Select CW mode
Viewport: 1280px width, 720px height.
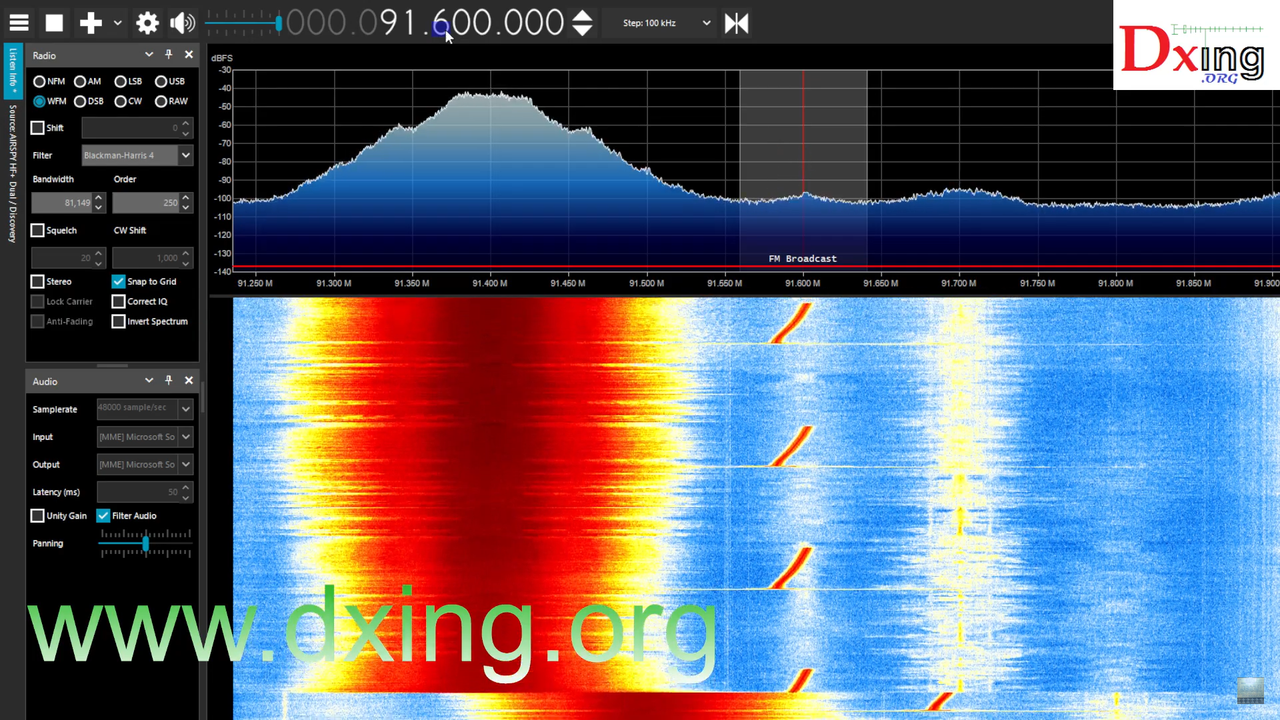tap(128, 101)
